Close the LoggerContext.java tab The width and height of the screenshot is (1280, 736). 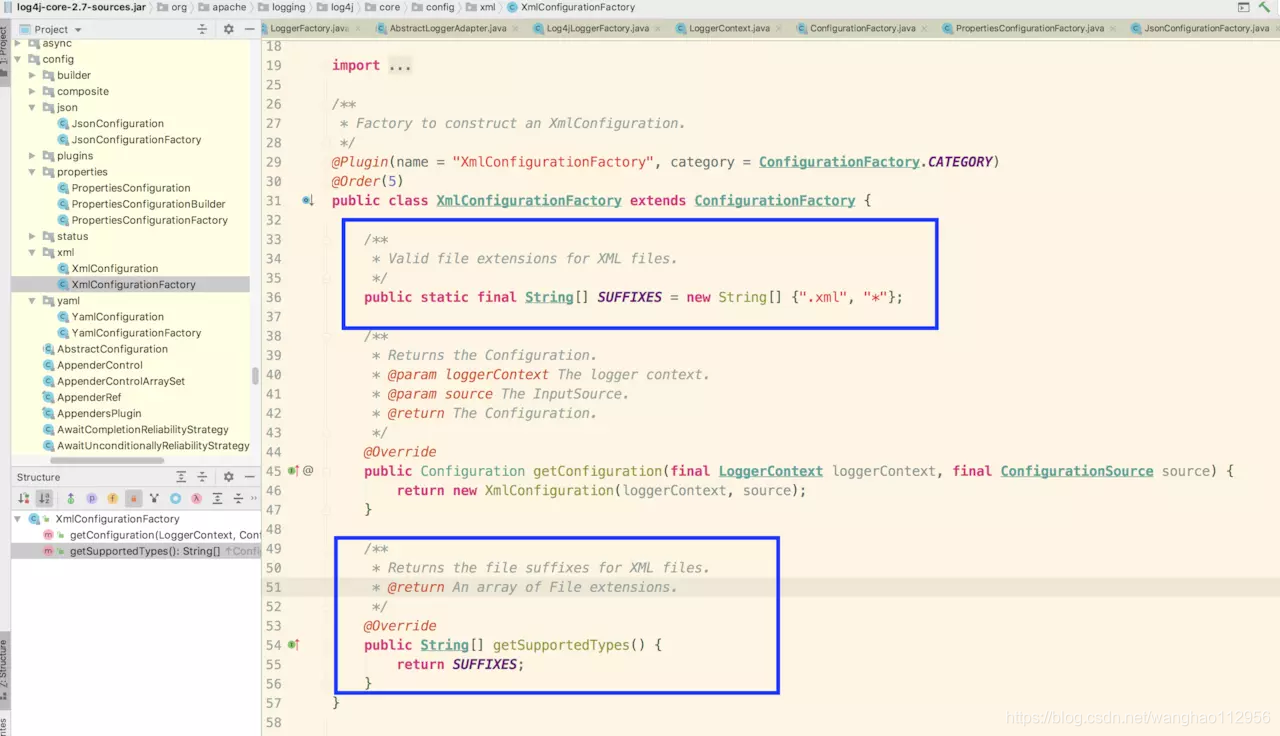778,28
